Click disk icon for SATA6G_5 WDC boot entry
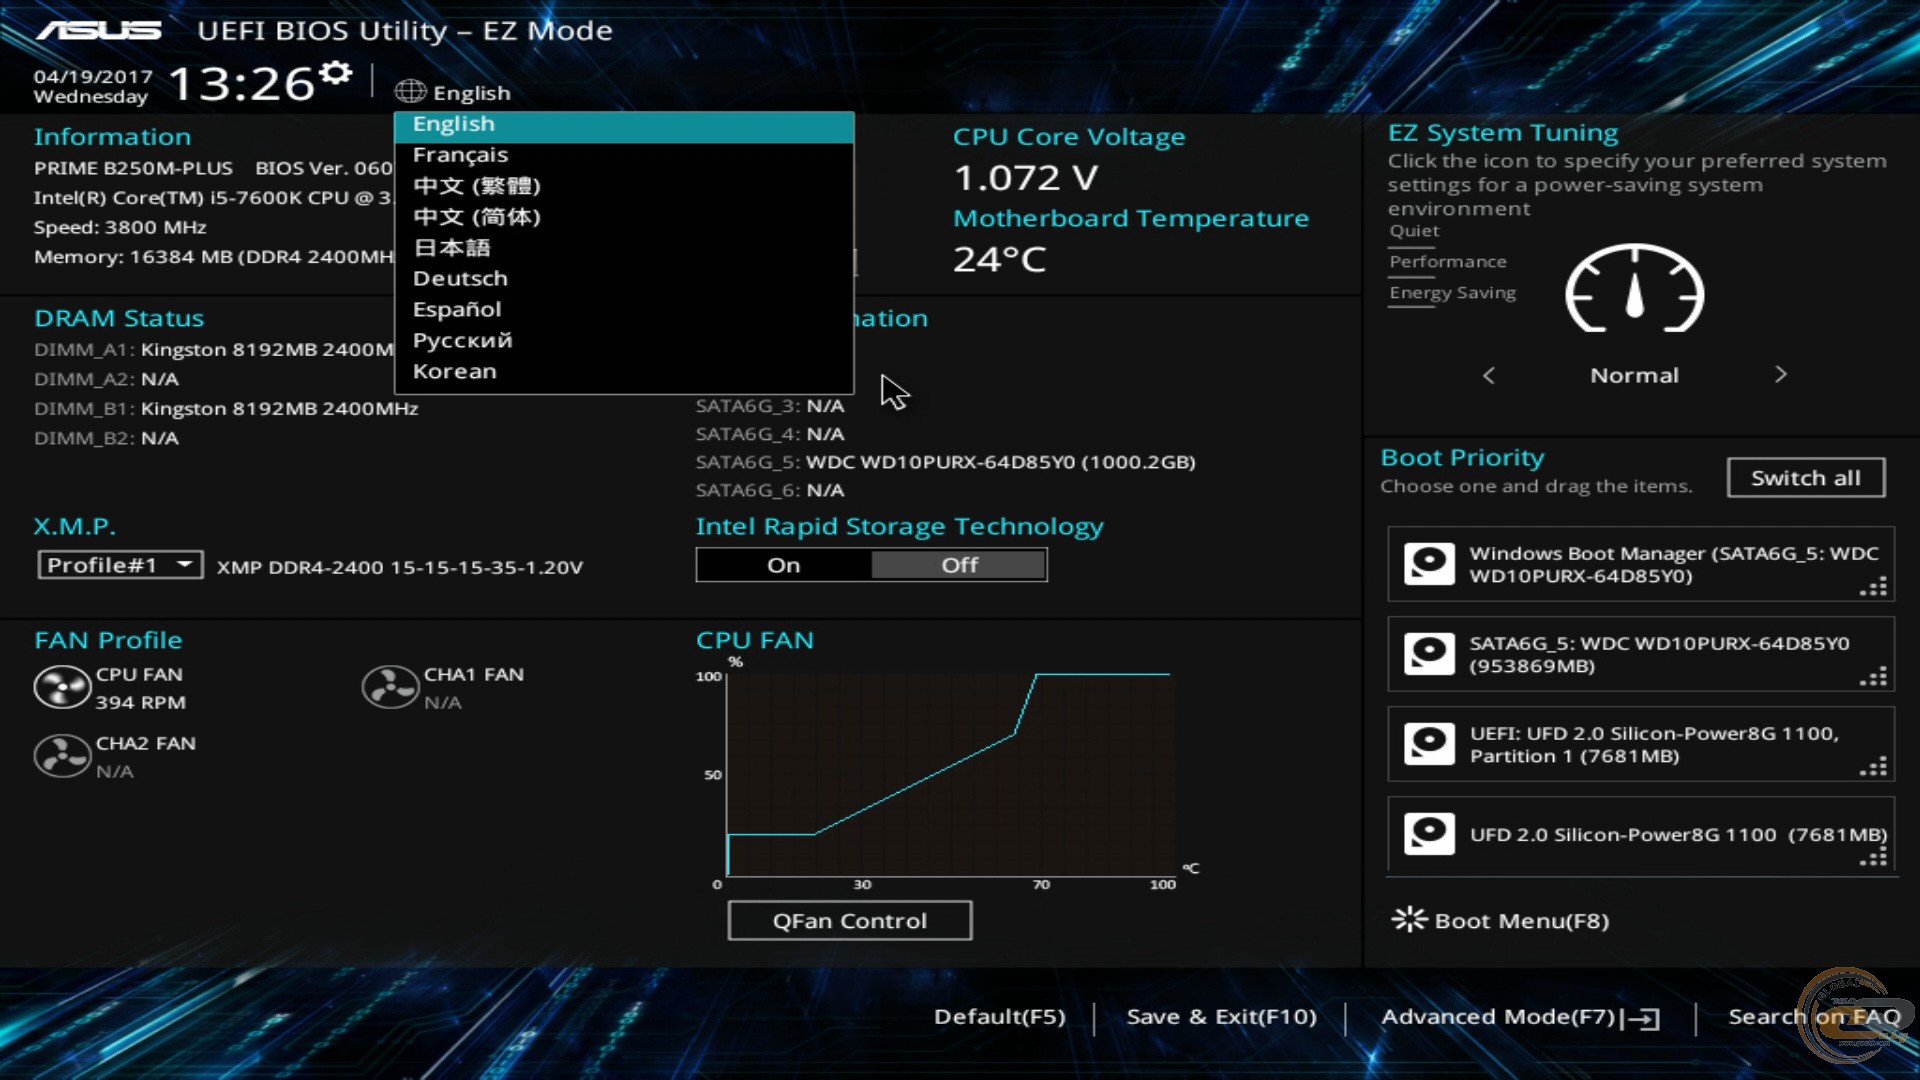This screenshot has width=1920, height=1080. point(1429,654)
